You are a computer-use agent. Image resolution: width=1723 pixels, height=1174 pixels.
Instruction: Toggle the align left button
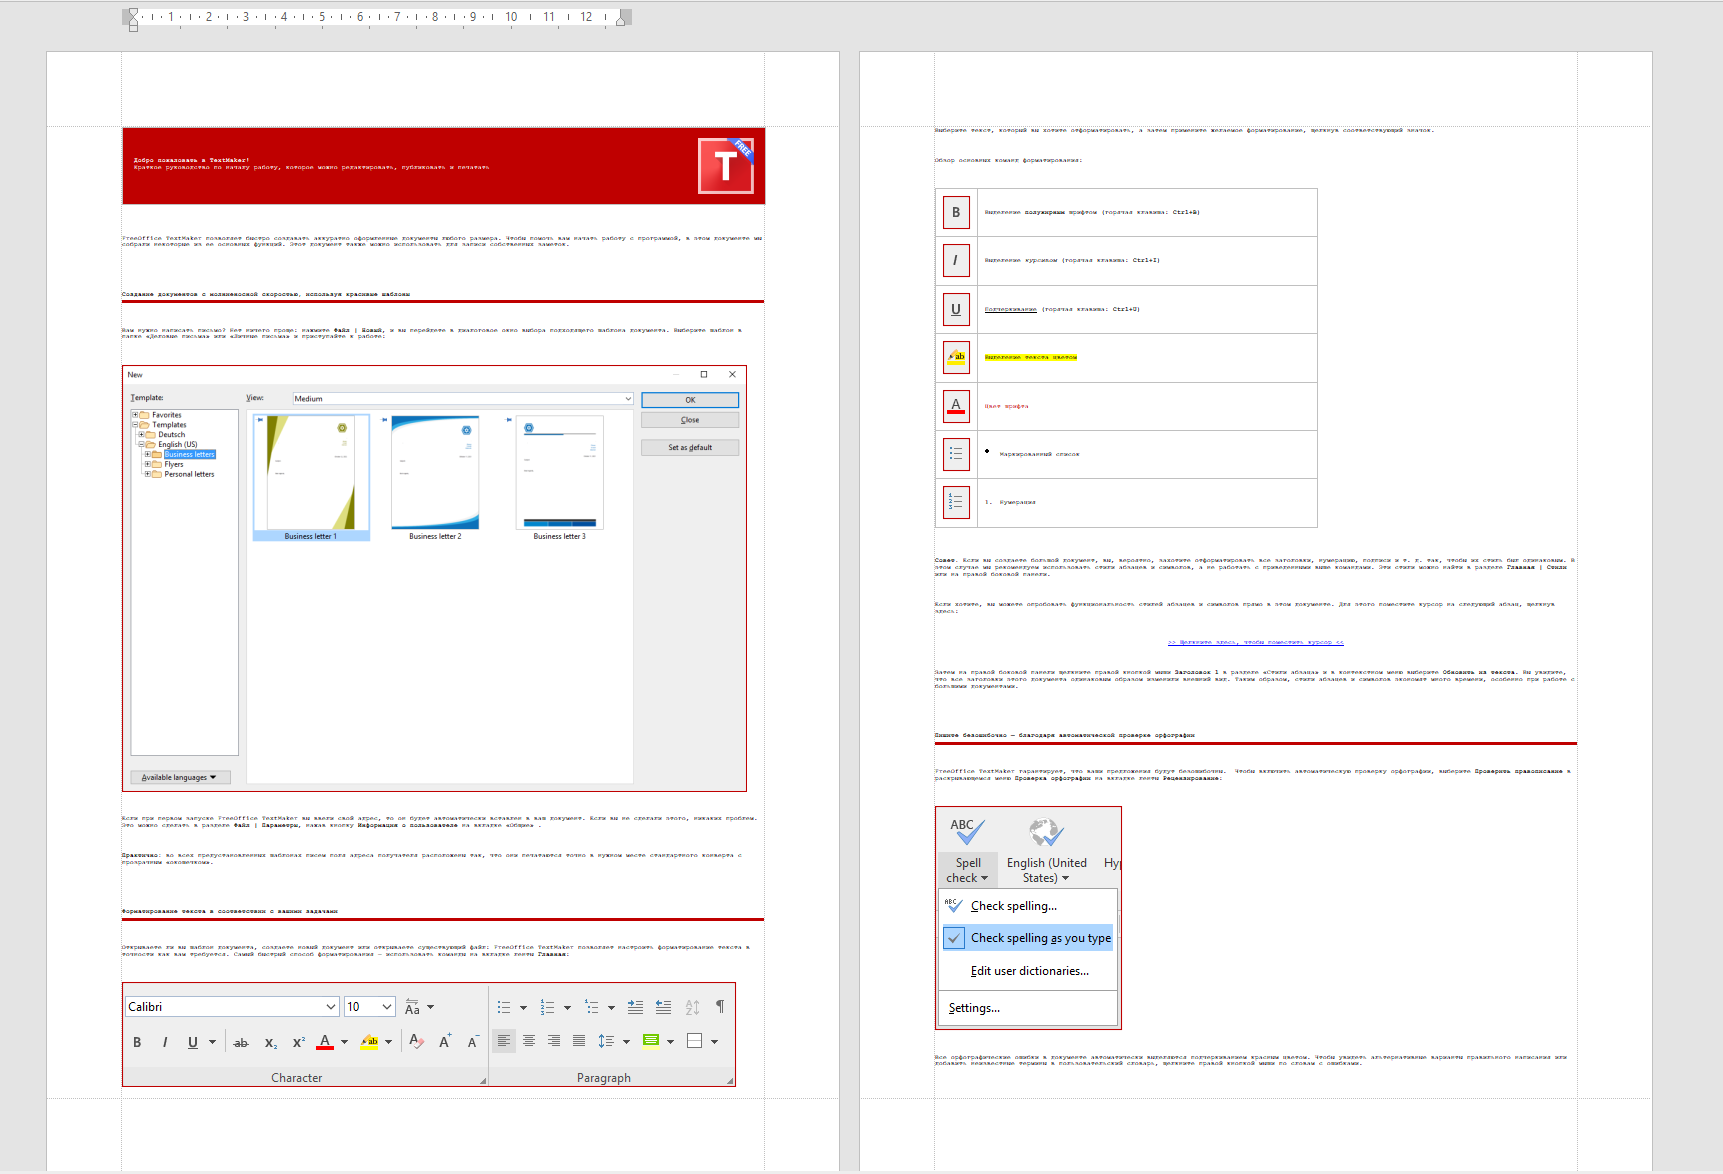click(504, 1041)
